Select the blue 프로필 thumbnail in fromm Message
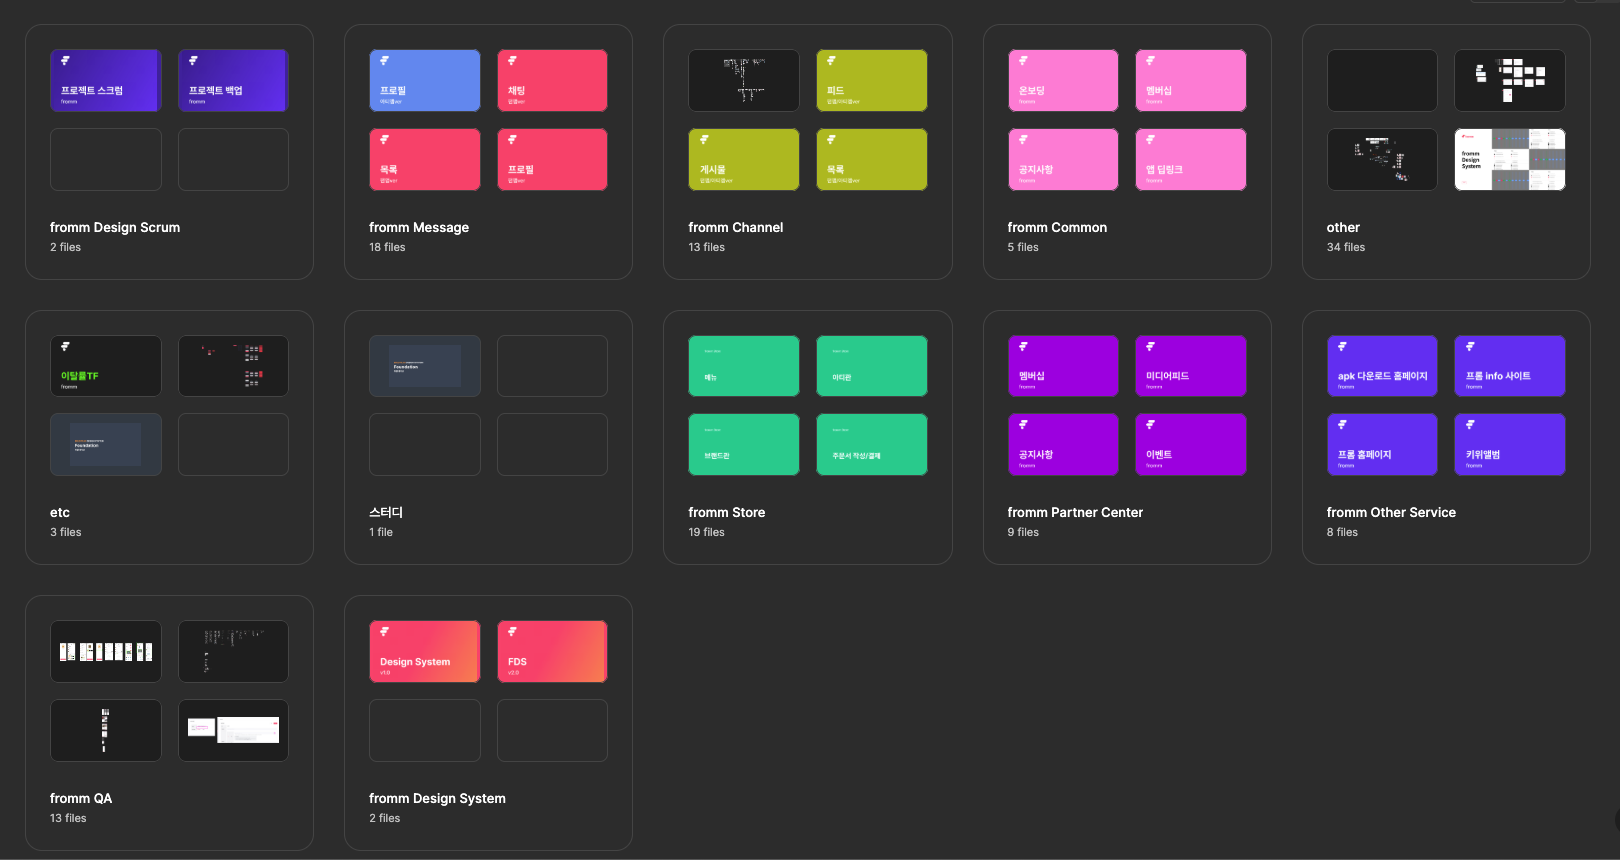The image size is (1620, 860). tap(425, 81)
